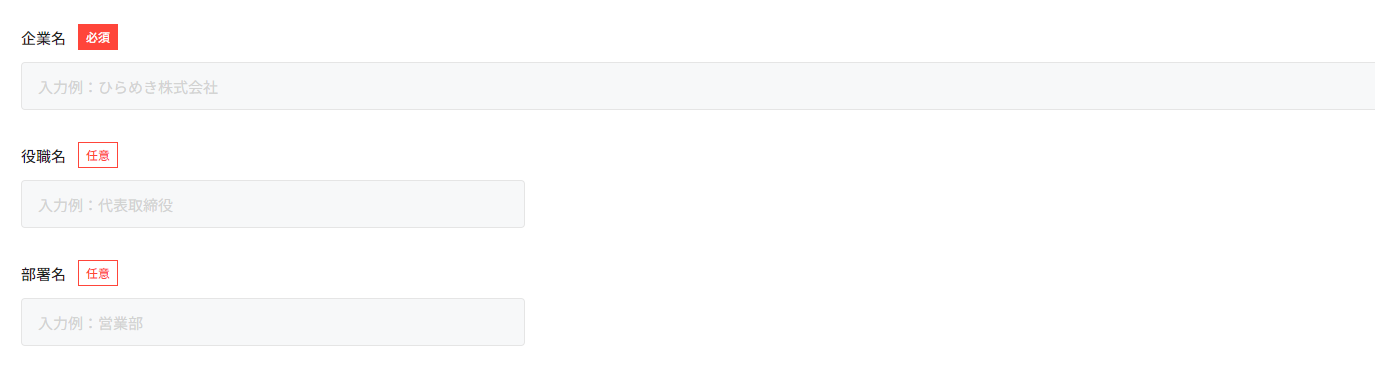
Task: Place cursor in the required company name field
Action: coord(698,86)
